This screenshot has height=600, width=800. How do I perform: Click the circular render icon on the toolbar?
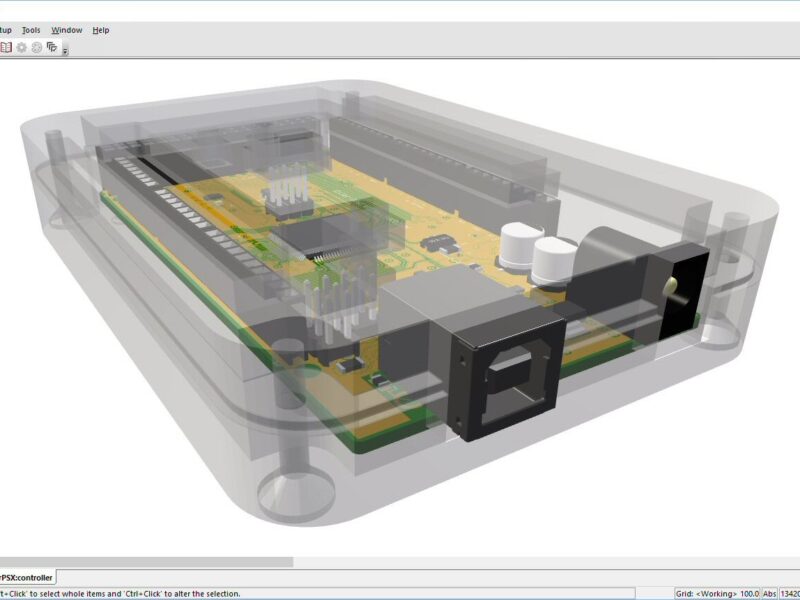pos(36,46)
